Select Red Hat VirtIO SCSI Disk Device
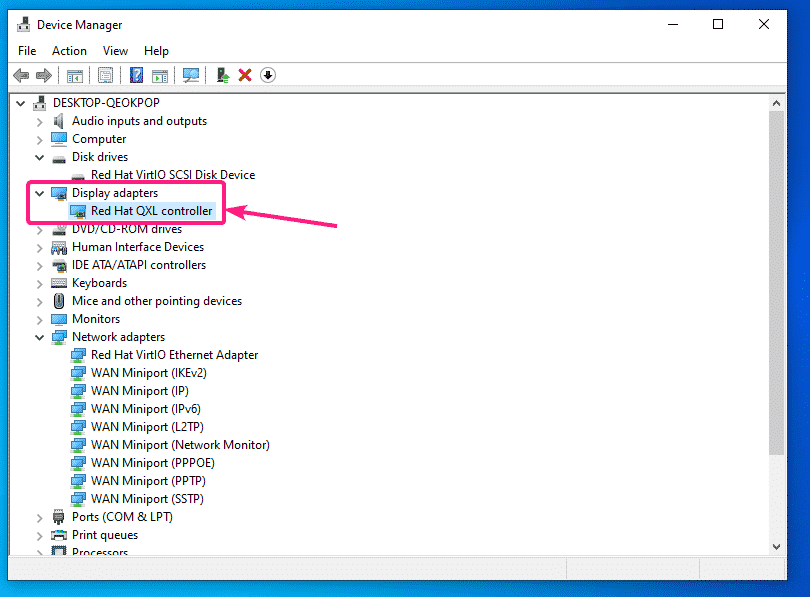 coord(173,175)
